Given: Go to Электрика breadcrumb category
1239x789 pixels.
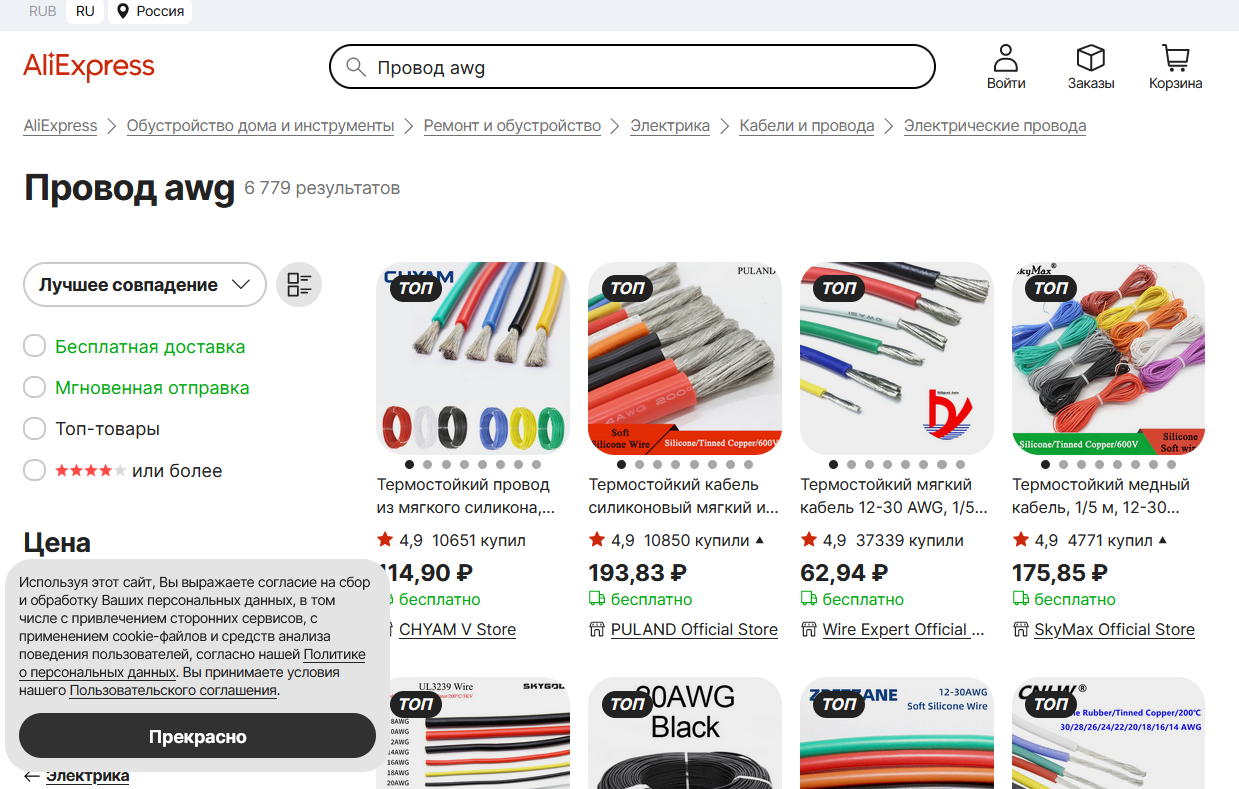Looking at the screenshot, I should tap(670, 126).
